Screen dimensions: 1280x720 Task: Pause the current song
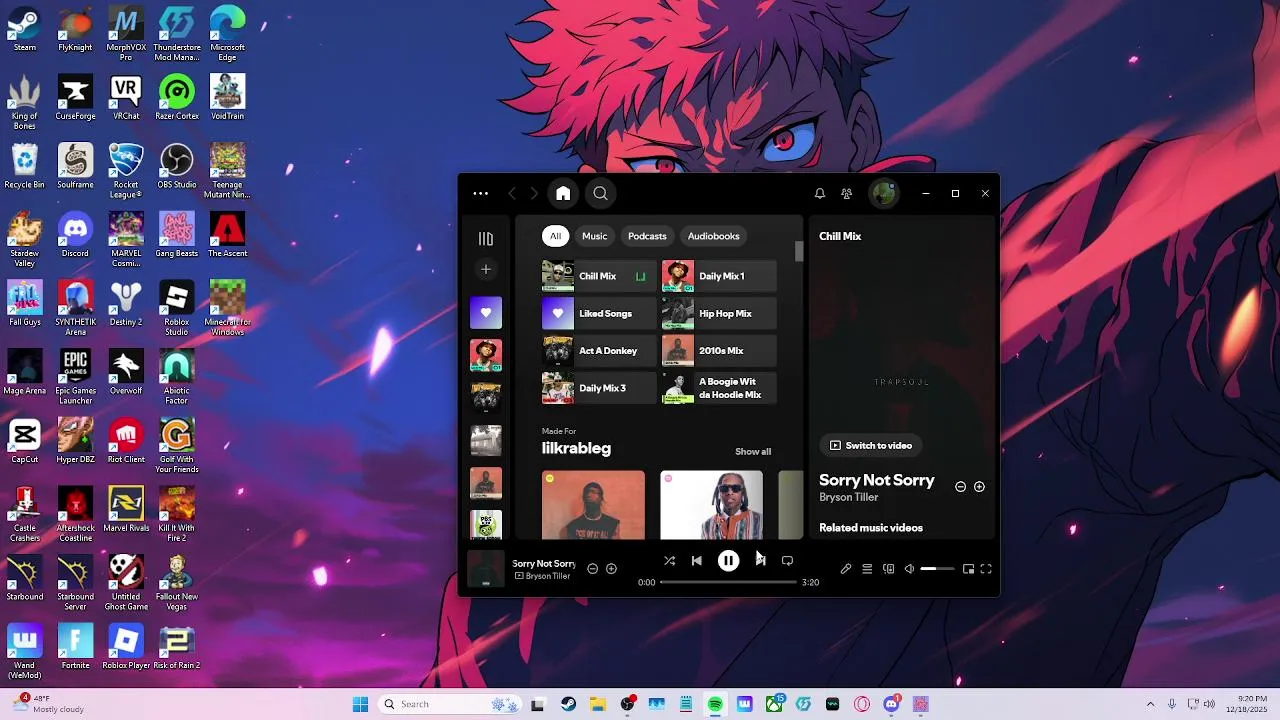coord(728,561)
